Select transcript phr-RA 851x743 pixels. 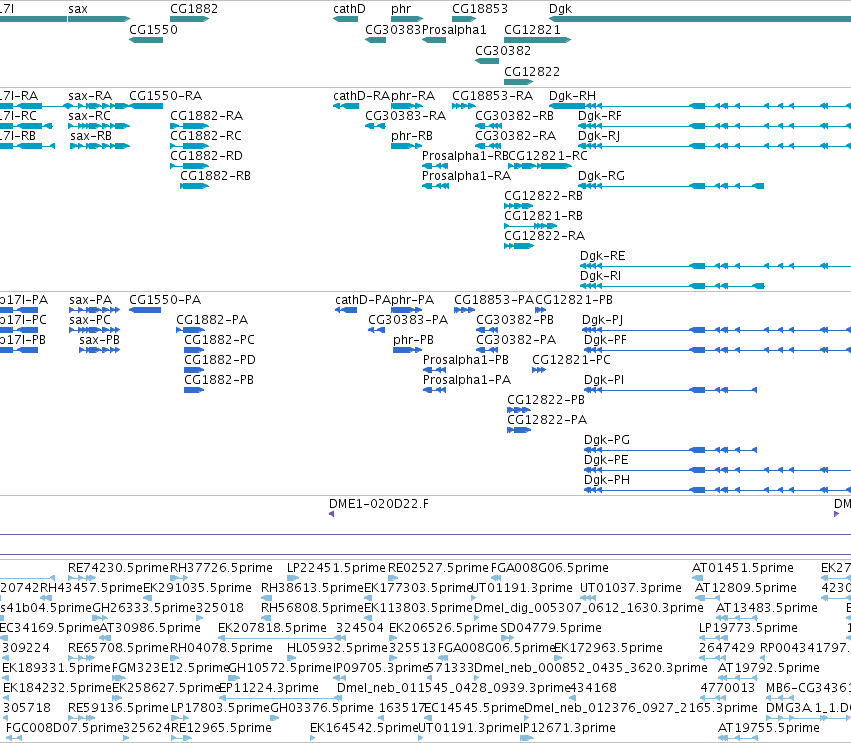coord(412,96)
